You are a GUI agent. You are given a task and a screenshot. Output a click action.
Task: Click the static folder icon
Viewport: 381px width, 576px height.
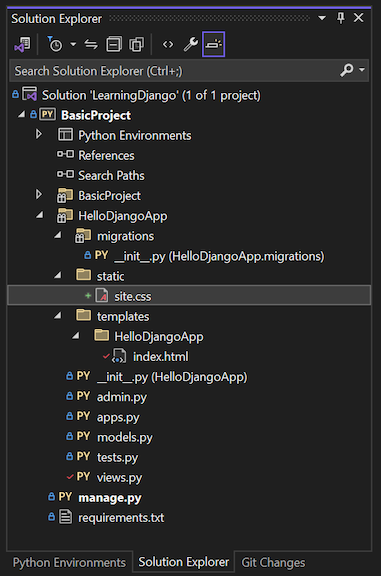pos(84,275)
